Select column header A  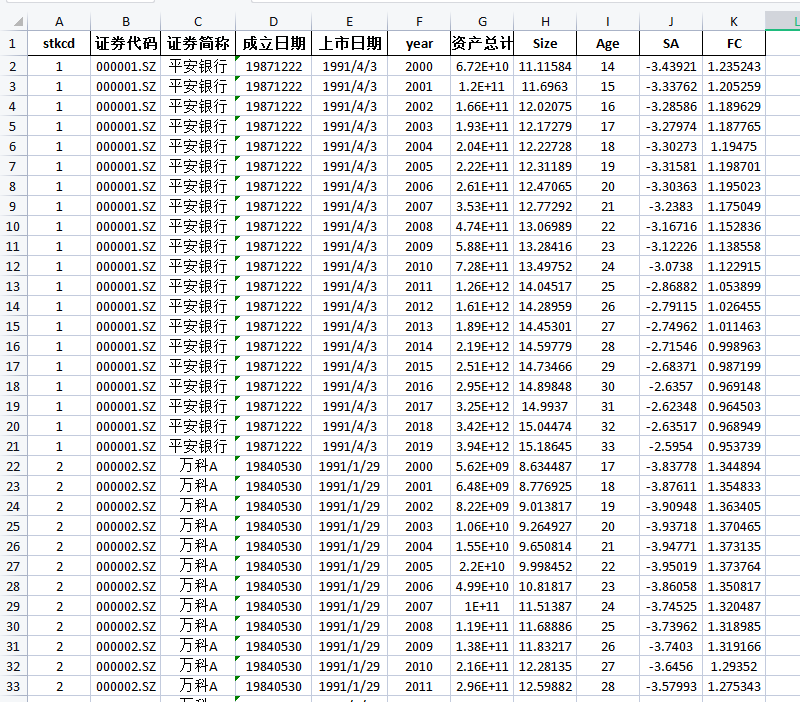59,22
